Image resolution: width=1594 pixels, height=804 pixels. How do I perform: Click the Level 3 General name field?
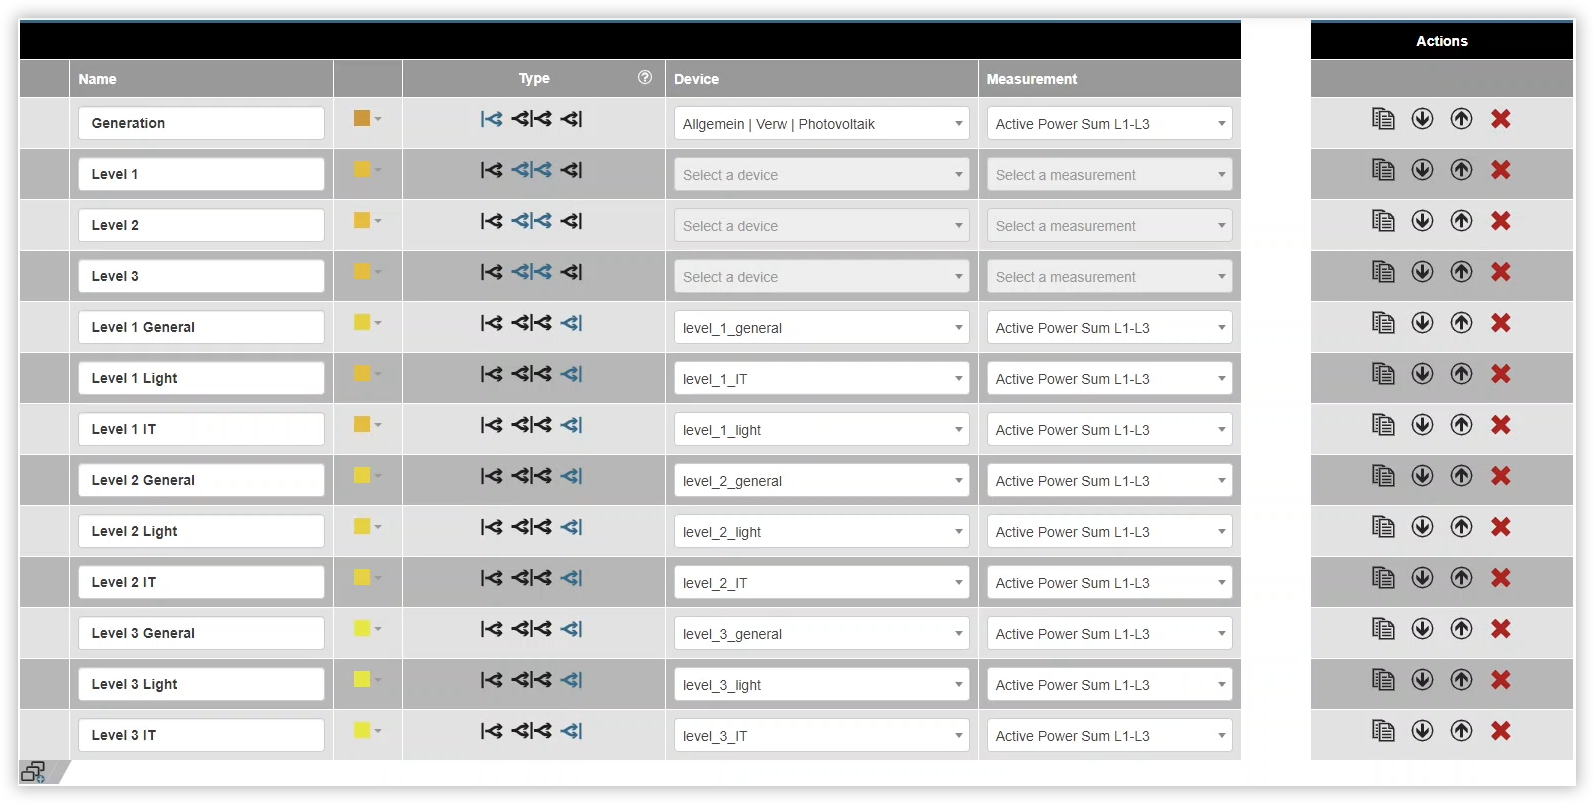201,633
